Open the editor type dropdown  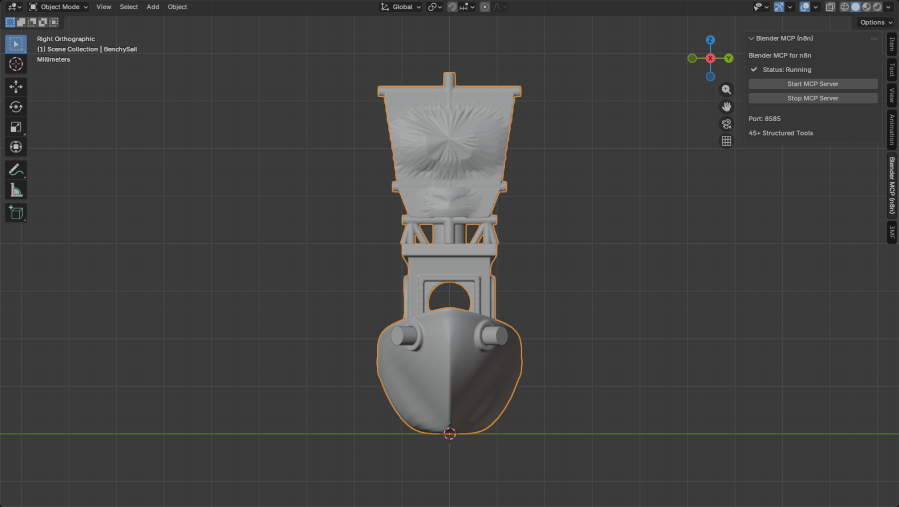tap(14, 7)
